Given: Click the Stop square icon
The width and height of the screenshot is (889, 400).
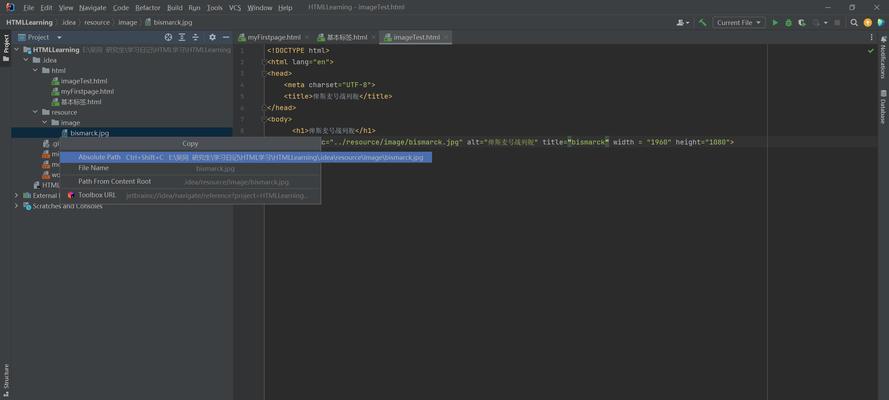Looking at the screenshot, I should coord(837,23).
